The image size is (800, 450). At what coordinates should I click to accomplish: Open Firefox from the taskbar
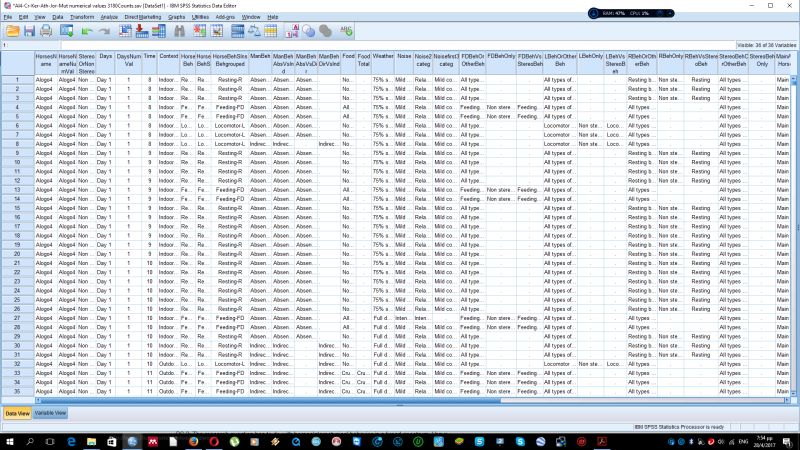[x=193, y=441]
